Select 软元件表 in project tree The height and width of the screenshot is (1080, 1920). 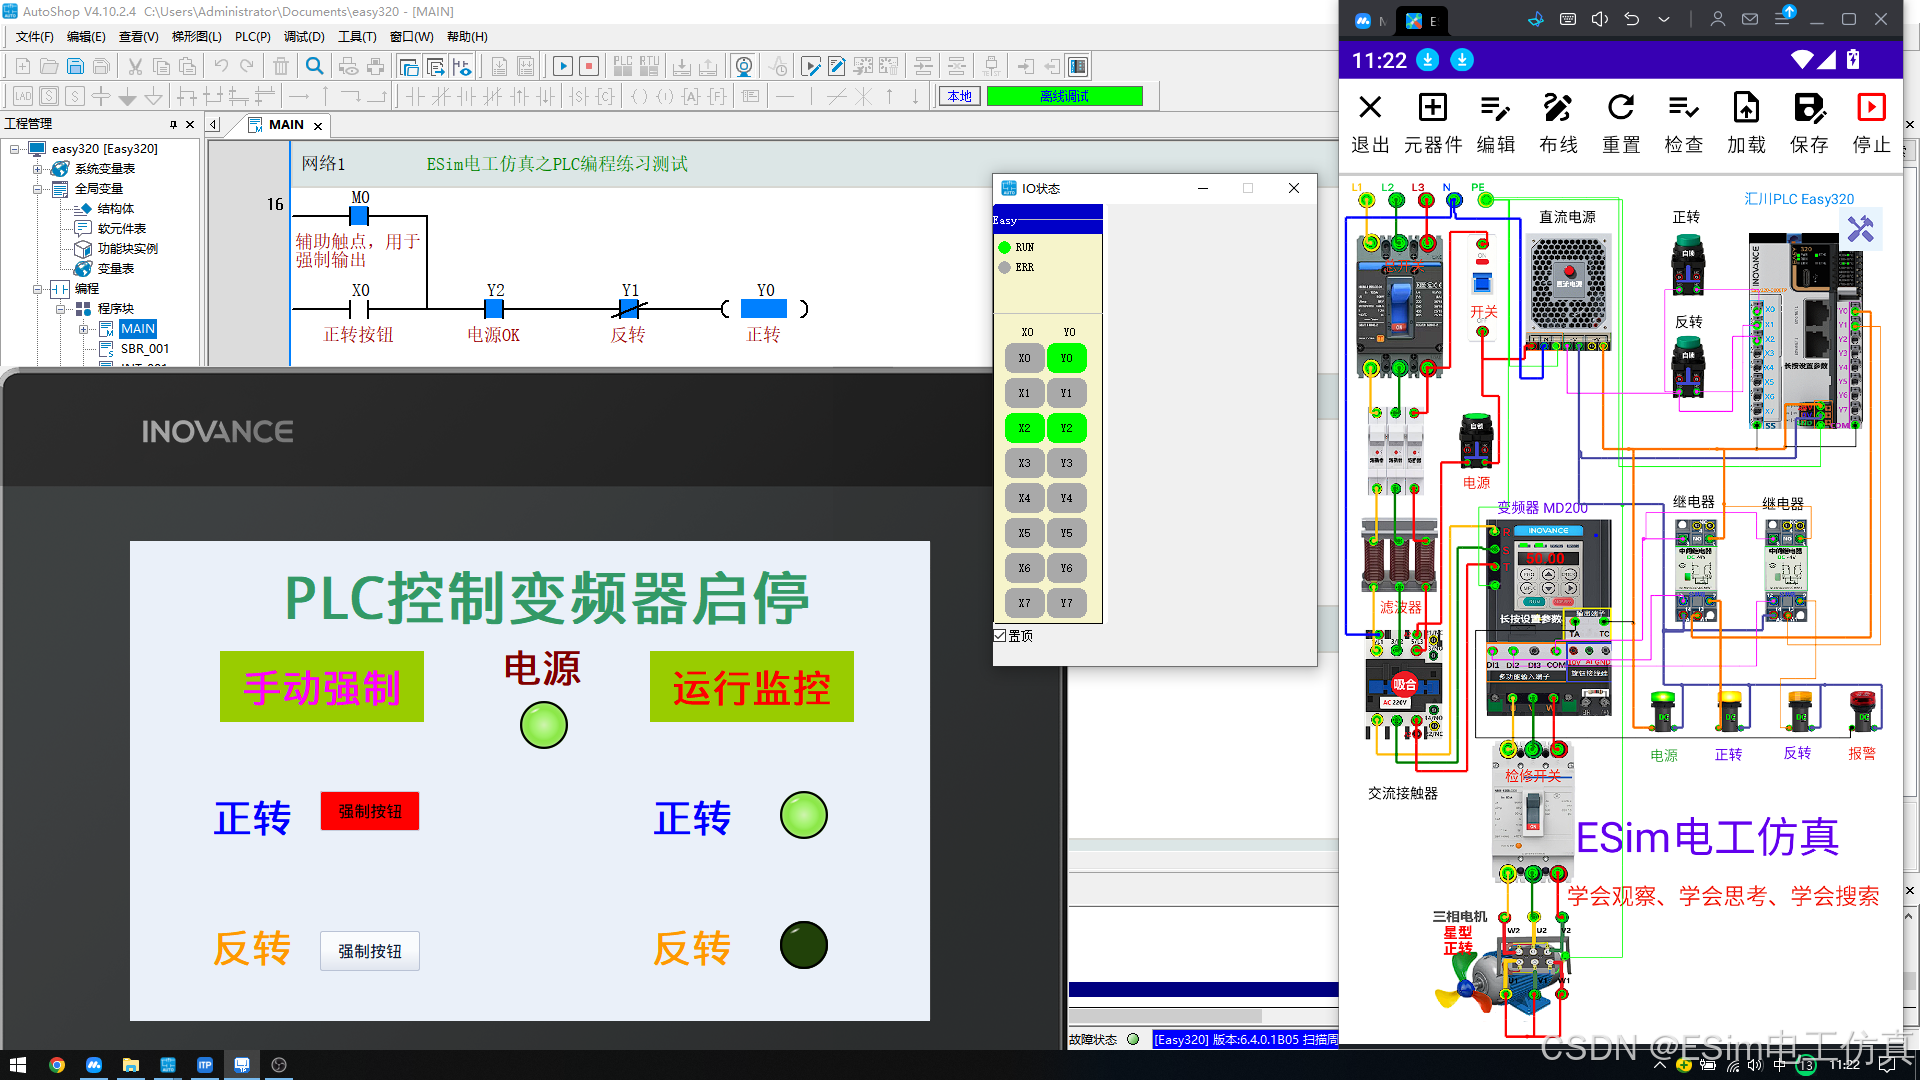click(x=122, y=229)
